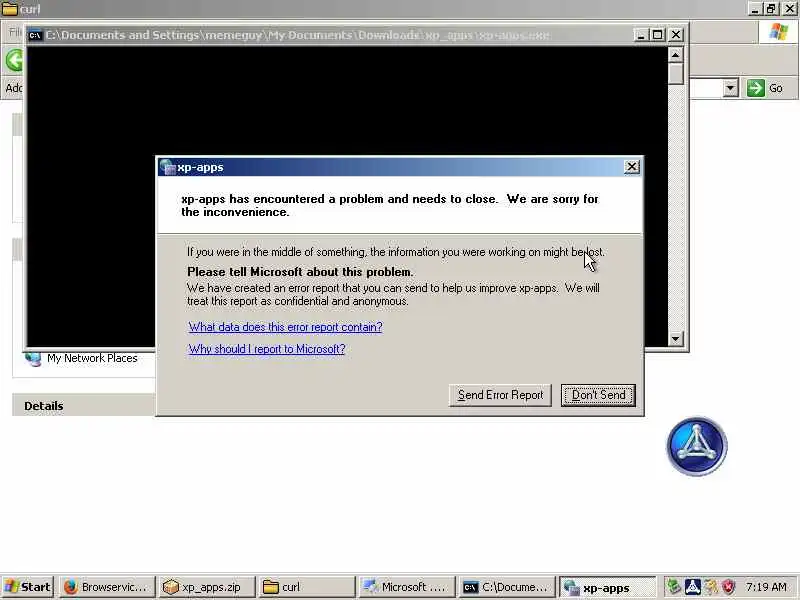Click the blue triangular floating desktop icon
This screenshot has width=800, height=600.
[x=697, y=446]
